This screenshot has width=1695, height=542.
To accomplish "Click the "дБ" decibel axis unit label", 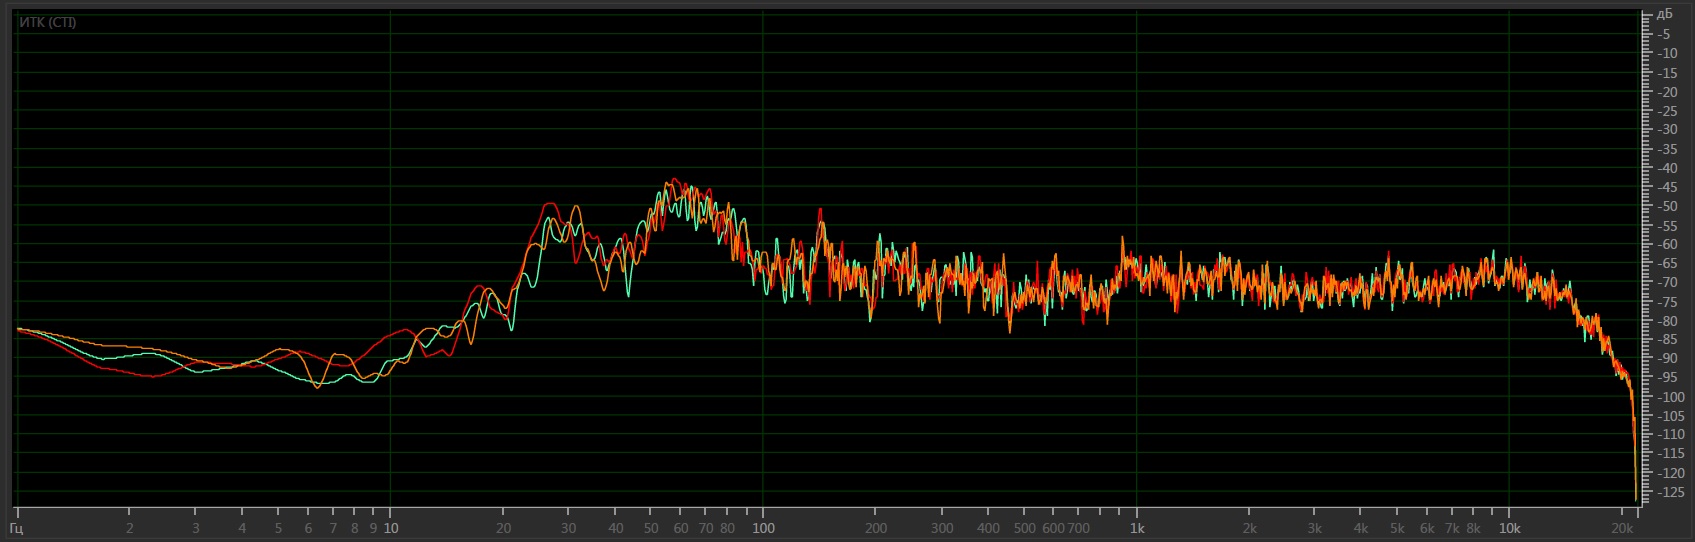I will point(1664,14).
